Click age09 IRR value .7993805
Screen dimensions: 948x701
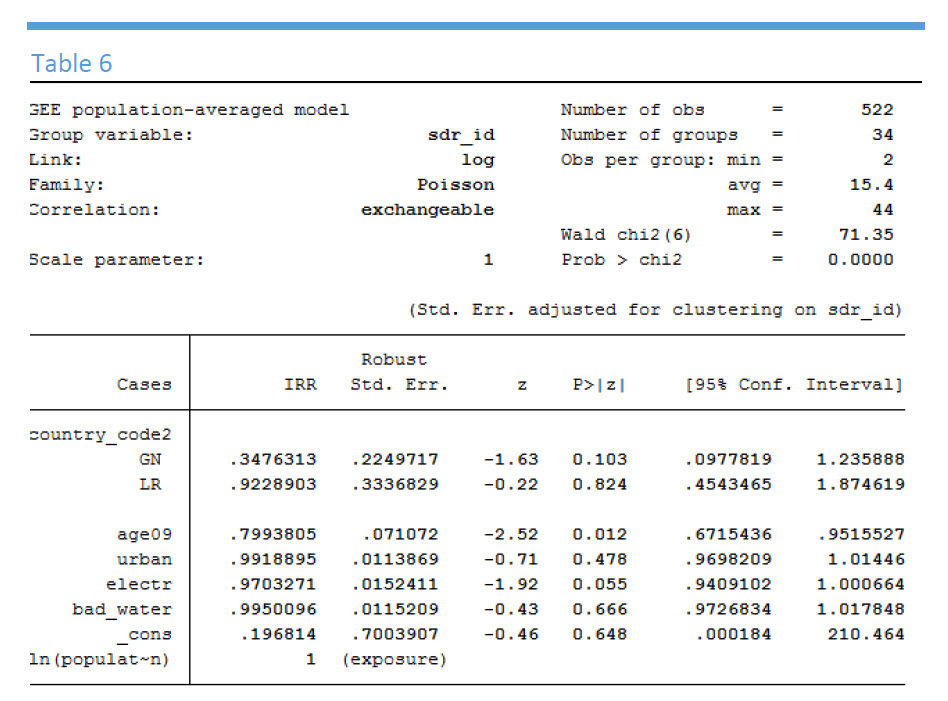click(x=273, y=535)
